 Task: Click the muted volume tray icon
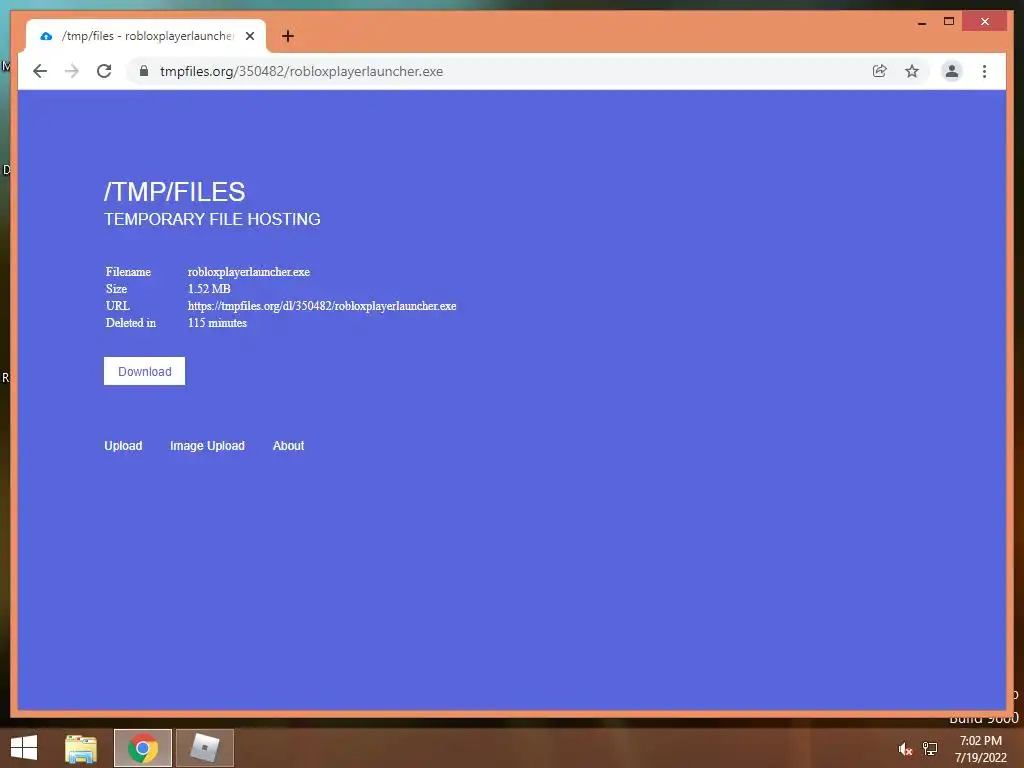click(905, 749)
